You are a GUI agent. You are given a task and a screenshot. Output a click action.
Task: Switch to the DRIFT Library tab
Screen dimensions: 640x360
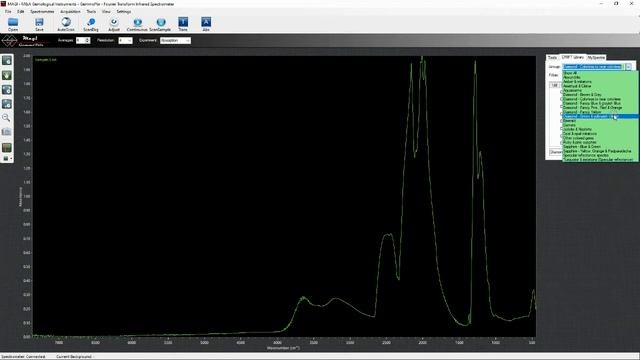[x=572, y=57]
